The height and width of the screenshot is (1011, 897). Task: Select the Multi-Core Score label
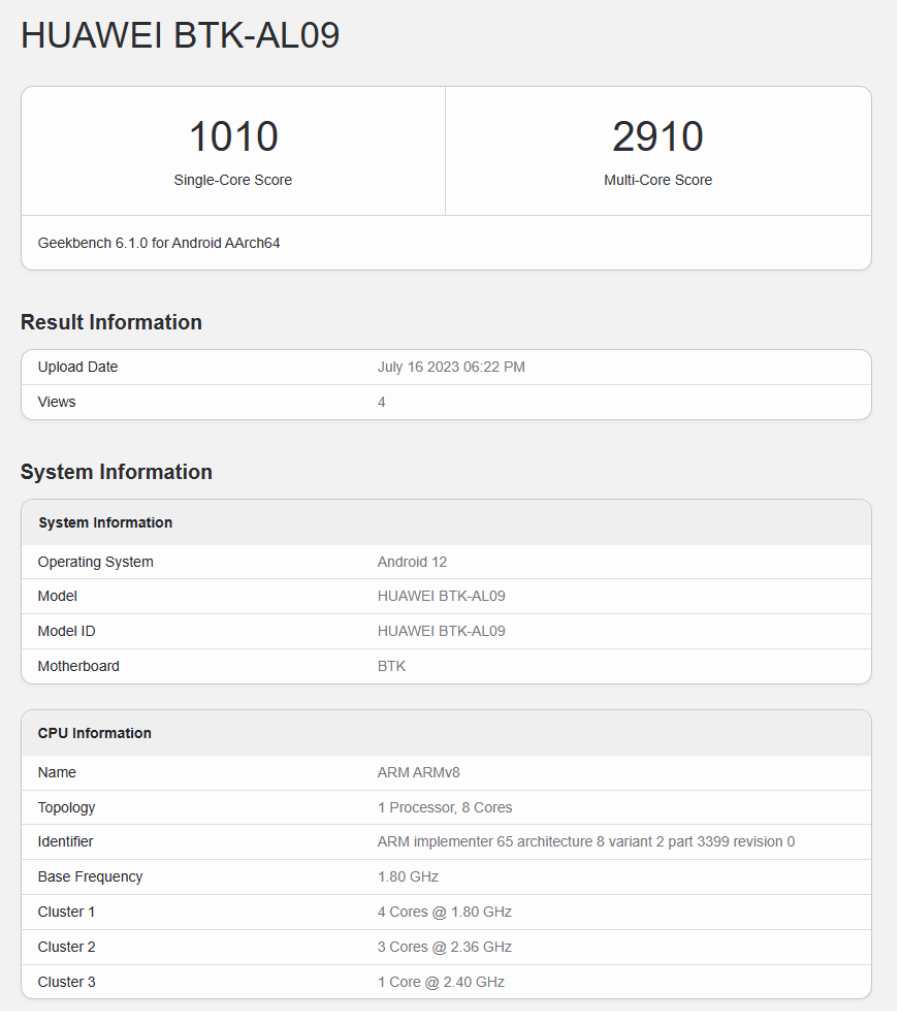[658, 181]
